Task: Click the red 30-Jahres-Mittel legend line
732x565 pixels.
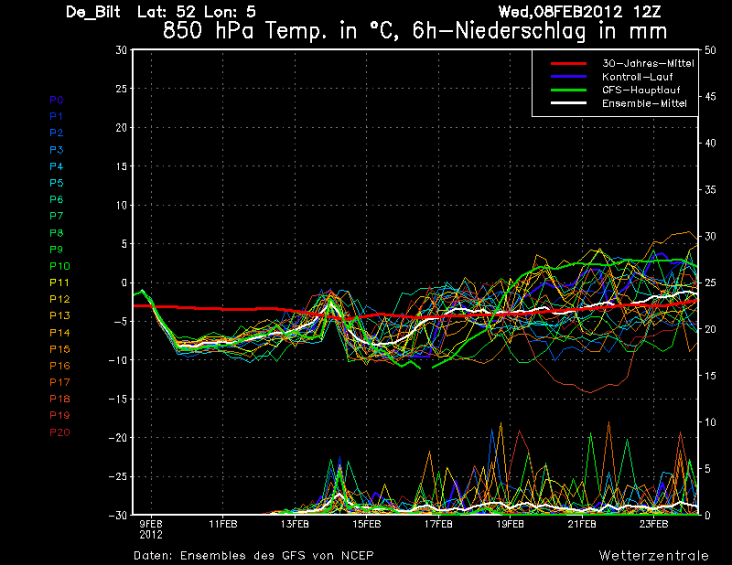Action: click(569, 63)
